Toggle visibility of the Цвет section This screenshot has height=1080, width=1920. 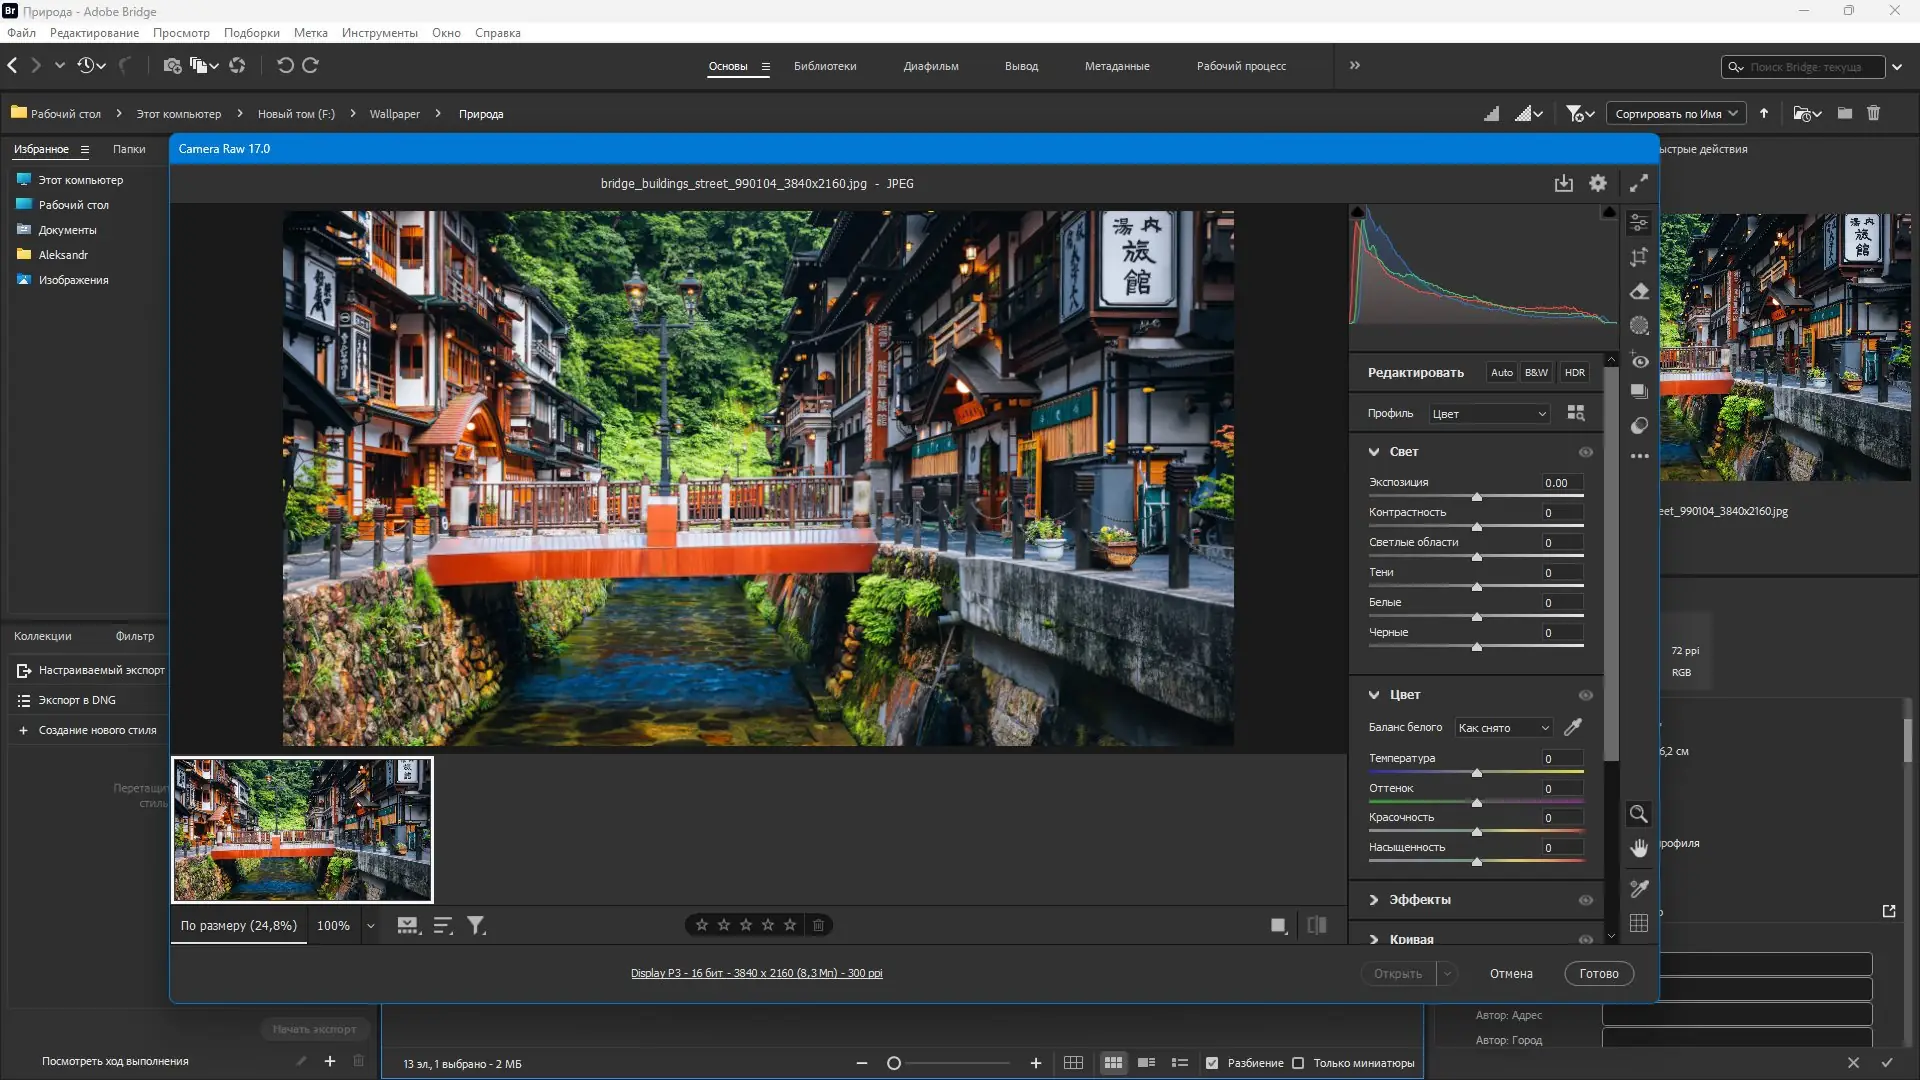[1586, 695]
